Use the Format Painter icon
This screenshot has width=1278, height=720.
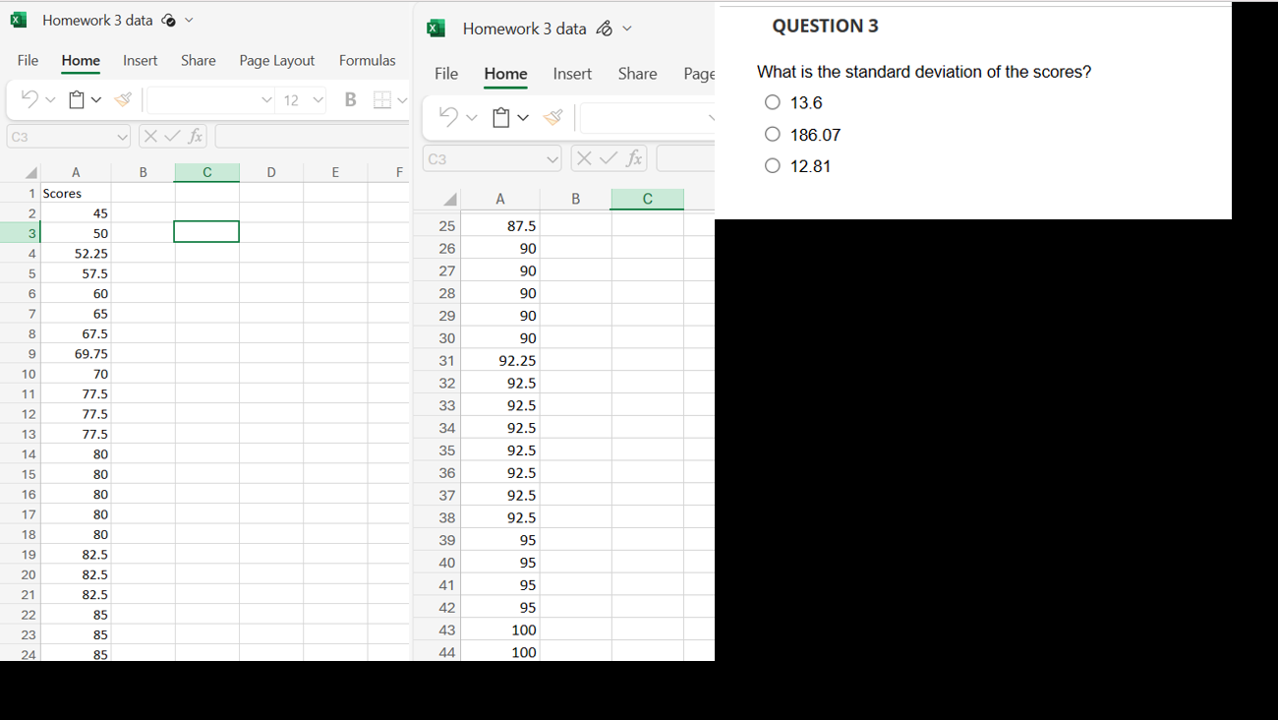[x=121, y=99]
